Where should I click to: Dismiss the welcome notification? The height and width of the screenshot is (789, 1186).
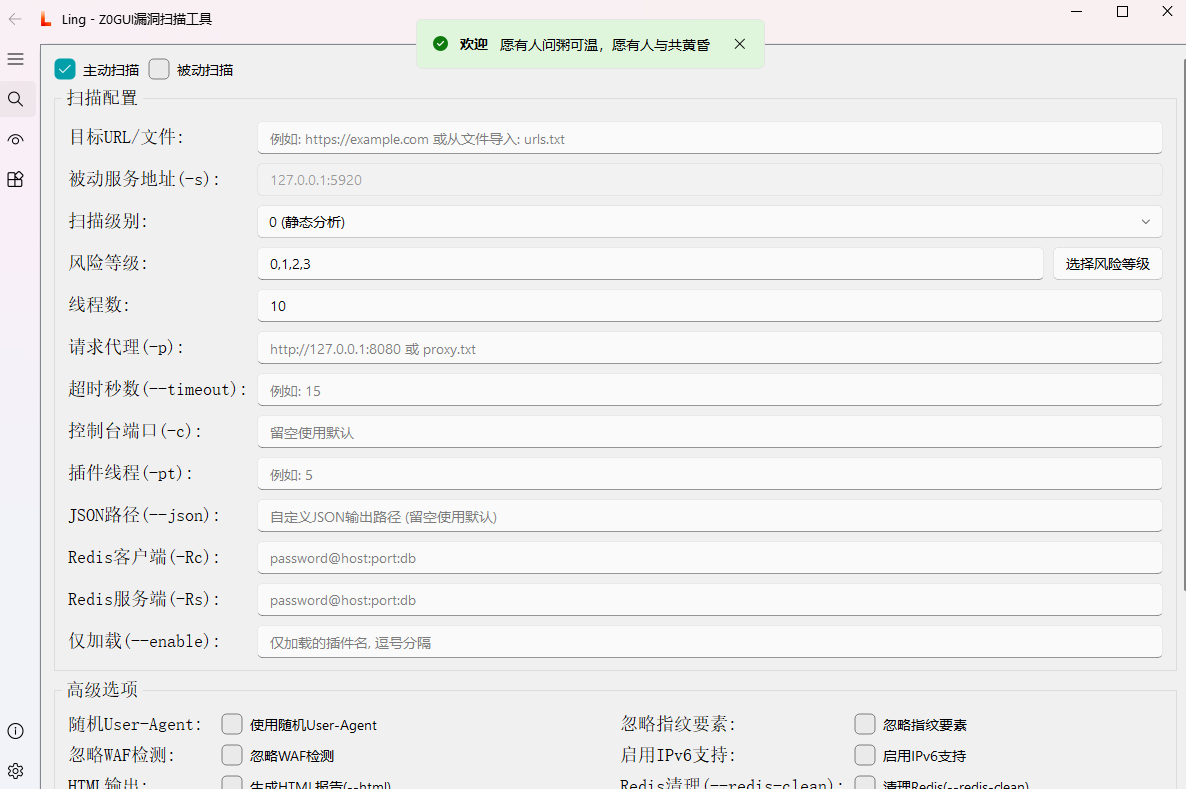[x=740, y=45]
